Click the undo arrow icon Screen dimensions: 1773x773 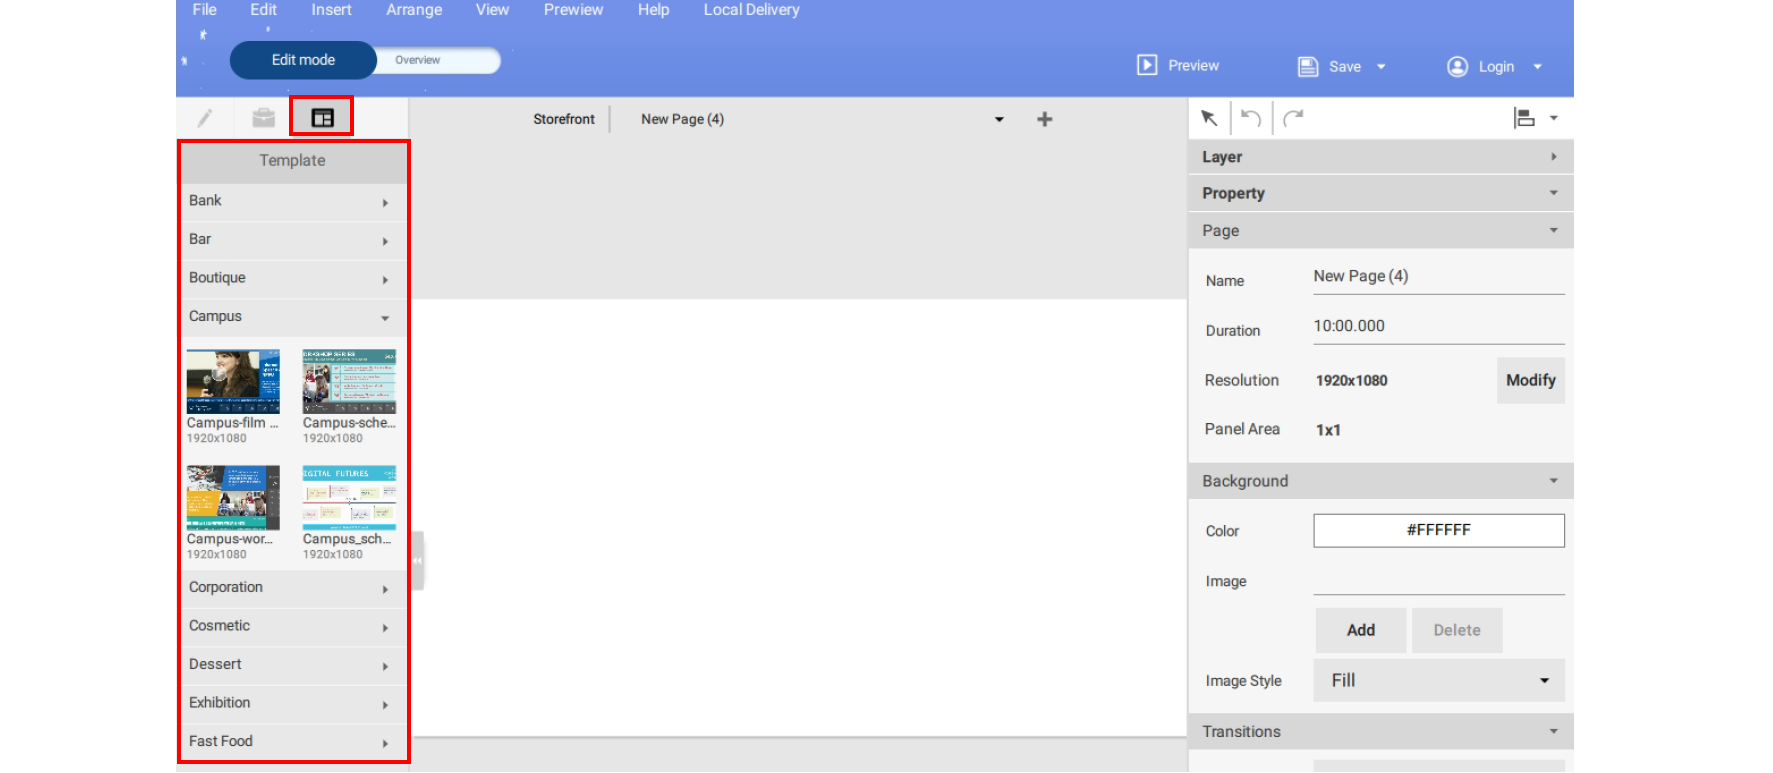pos(1250,118)
